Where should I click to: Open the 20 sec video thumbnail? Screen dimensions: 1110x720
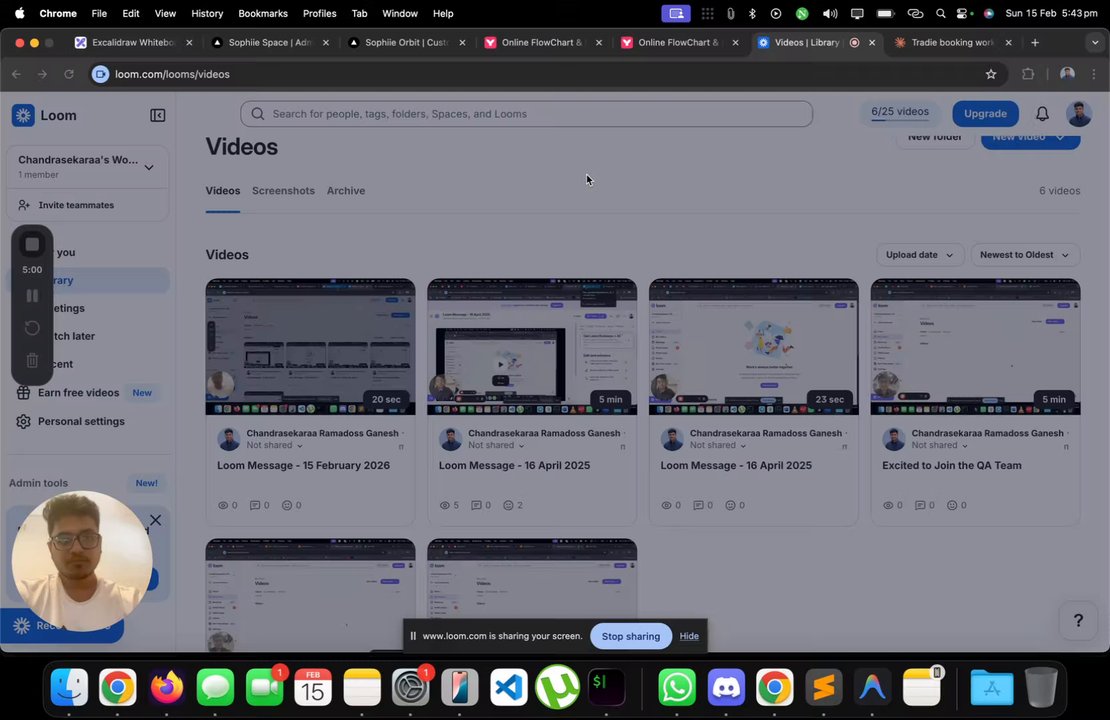pyautogui.click(x=310, y=347)
